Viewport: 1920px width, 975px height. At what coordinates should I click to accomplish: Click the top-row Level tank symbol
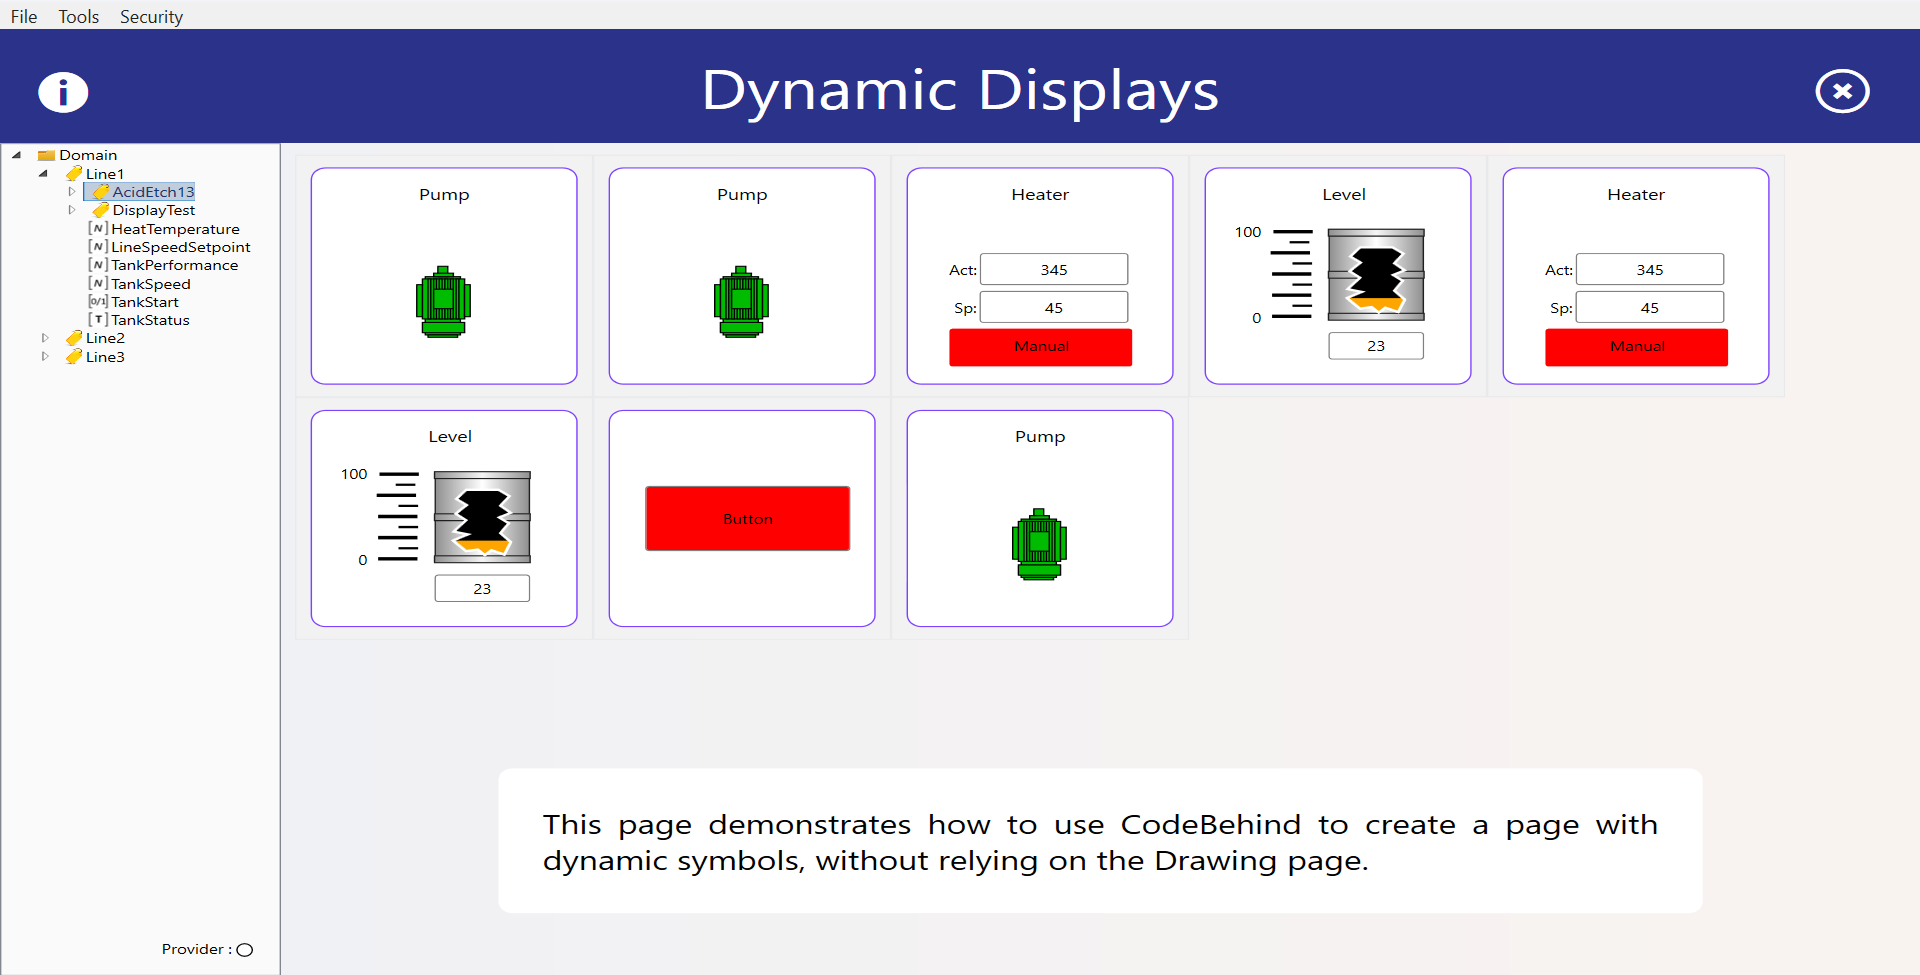pyautogui.click(x=1376, y=274)
